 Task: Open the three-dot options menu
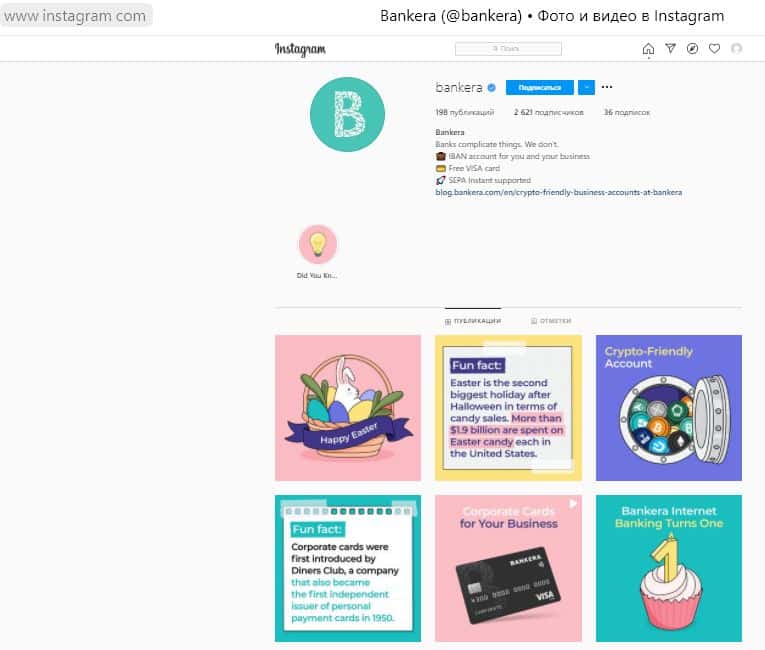click(x=606, y=87)
